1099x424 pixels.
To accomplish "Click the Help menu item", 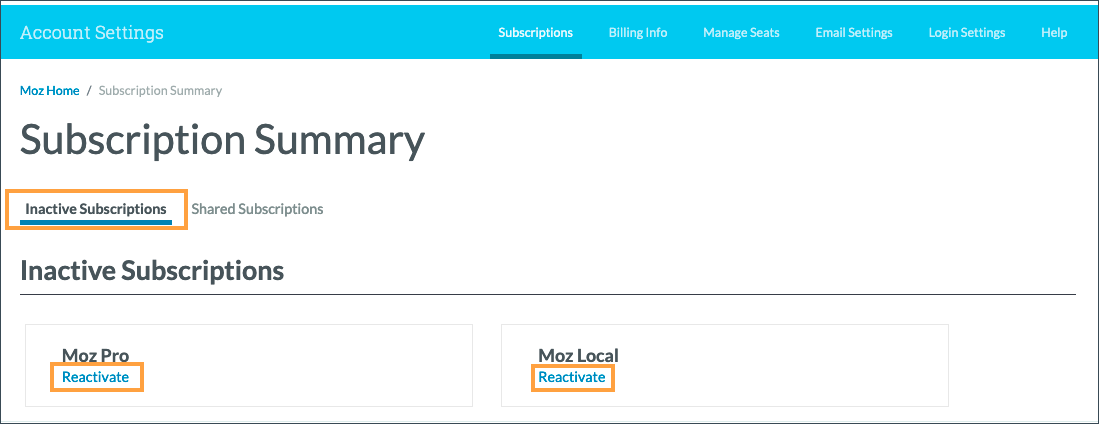I will 1053,32.
